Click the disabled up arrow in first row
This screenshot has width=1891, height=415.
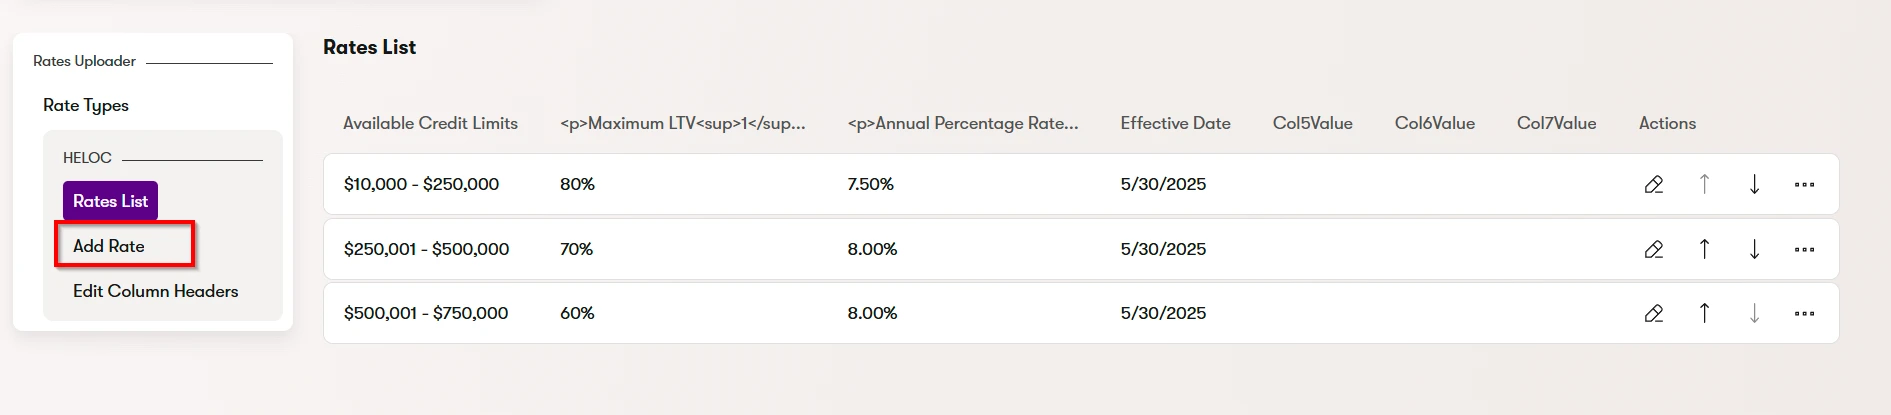(x=1704, y=184)
